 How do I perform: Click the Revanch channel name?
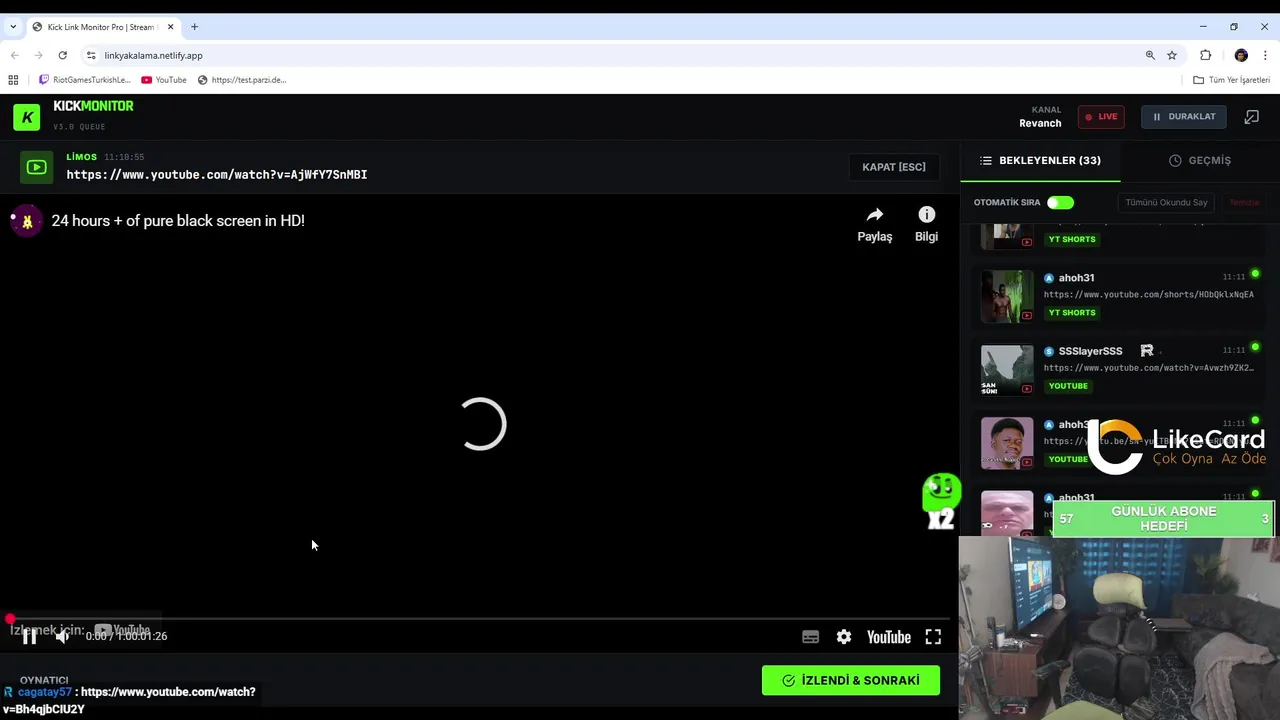point(1040,123)
